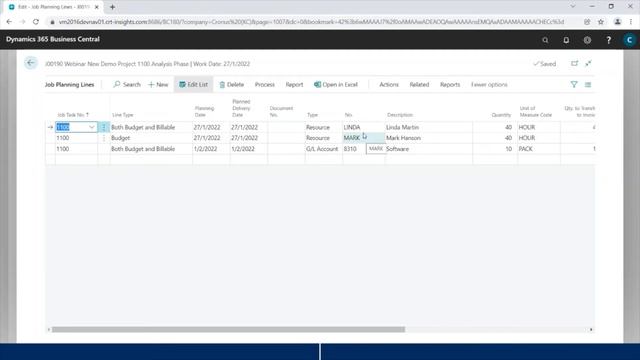Select the Line Type cell reading Budget
The image size is (640, 360).
pyautogui.click(x=151, y=138)
